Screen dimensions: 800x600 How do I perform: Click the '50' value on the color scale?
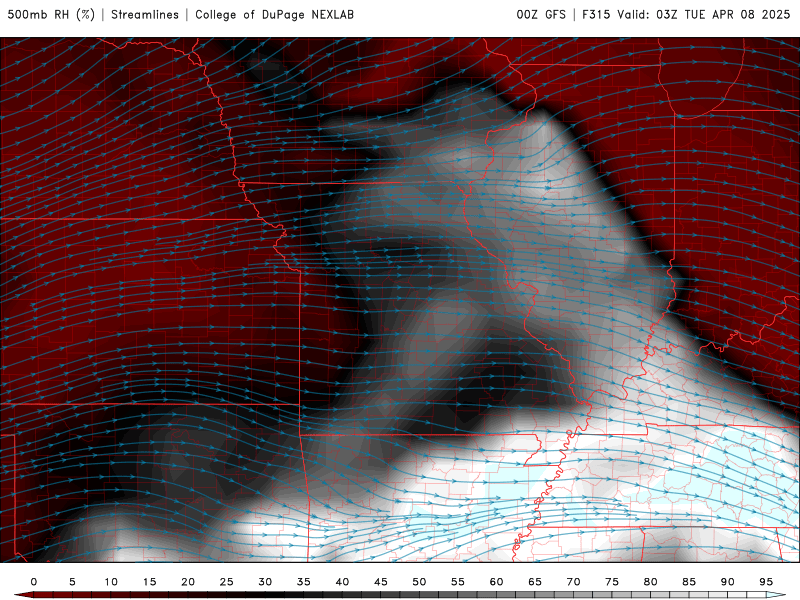(x=419, y=582)
